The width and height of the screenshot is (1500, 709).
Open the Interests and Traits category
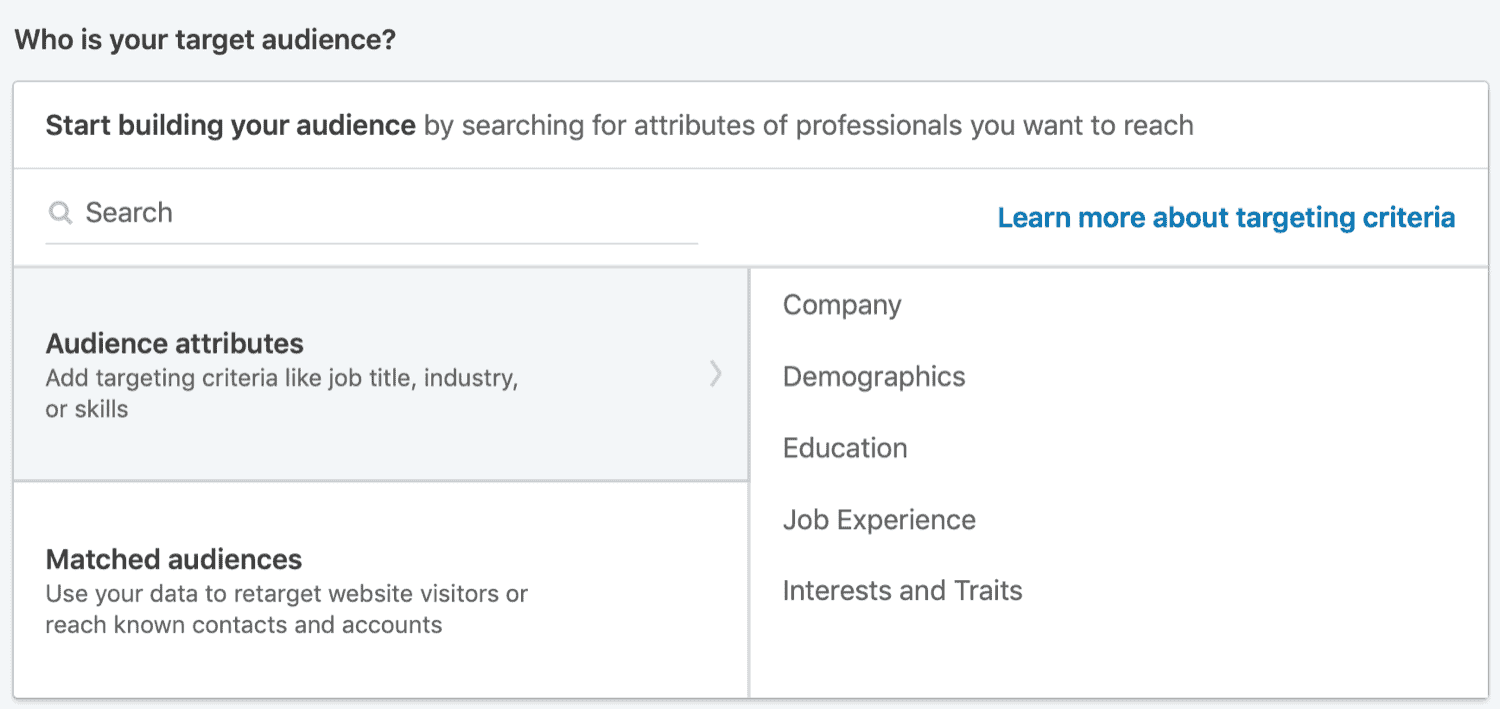click(902, 591)
